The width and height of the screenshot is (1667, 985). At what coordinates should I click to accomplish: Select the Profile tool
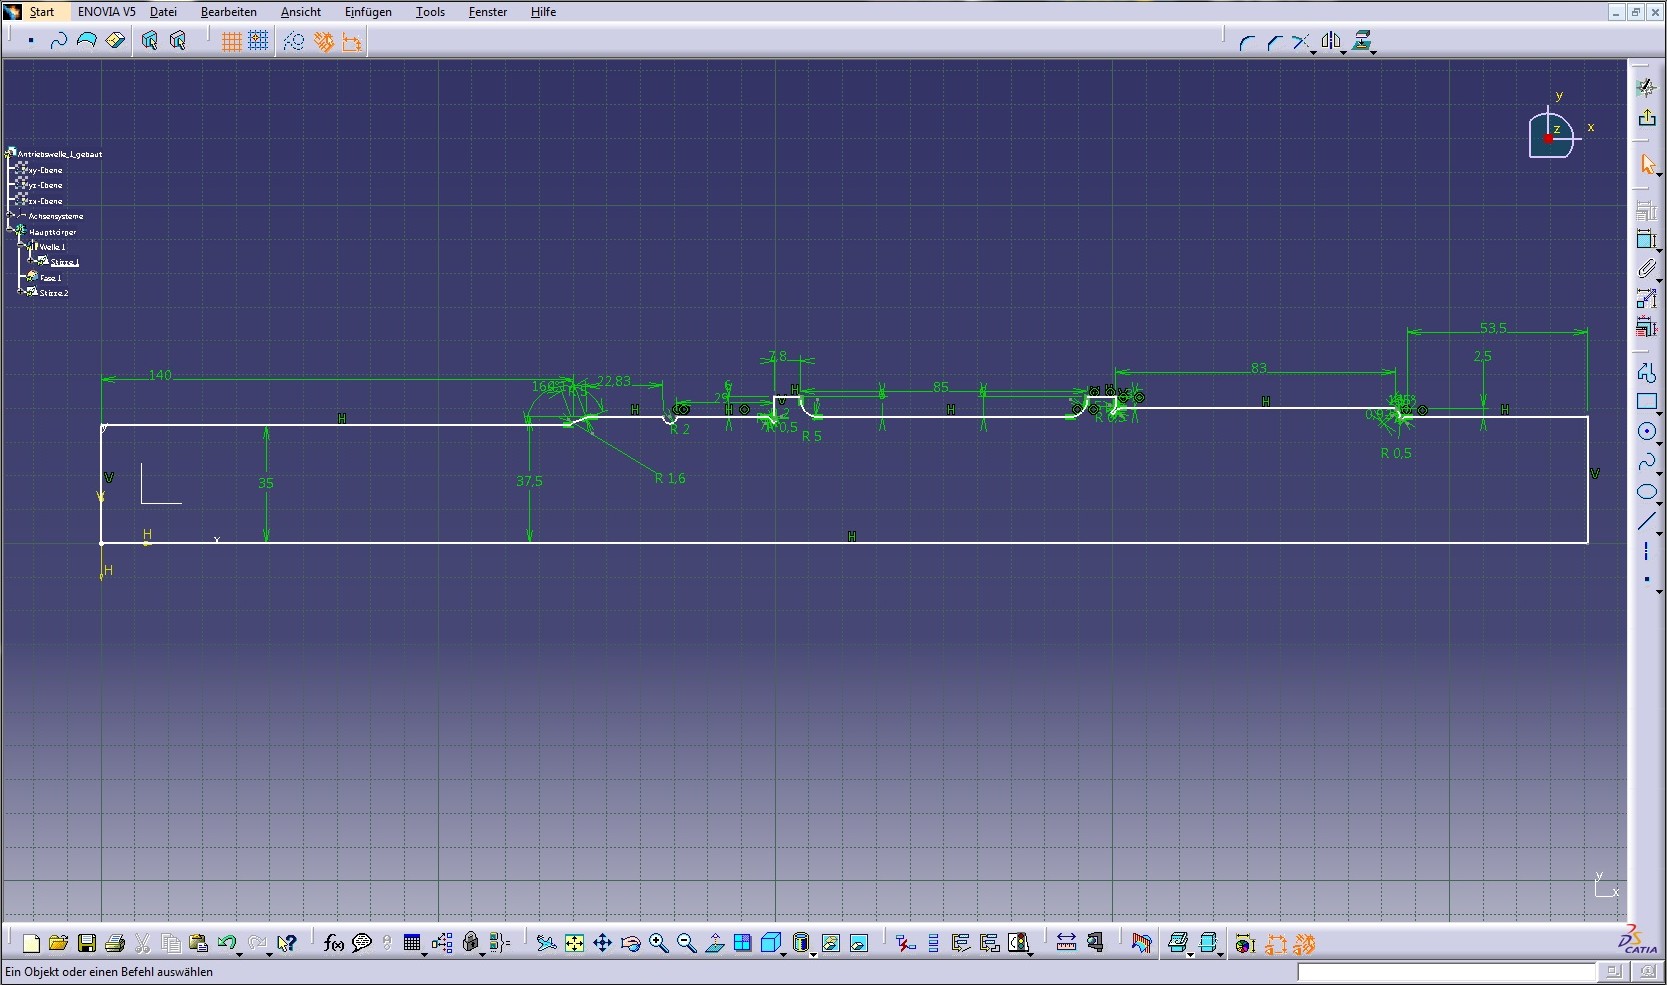(x=1647, y=373)
